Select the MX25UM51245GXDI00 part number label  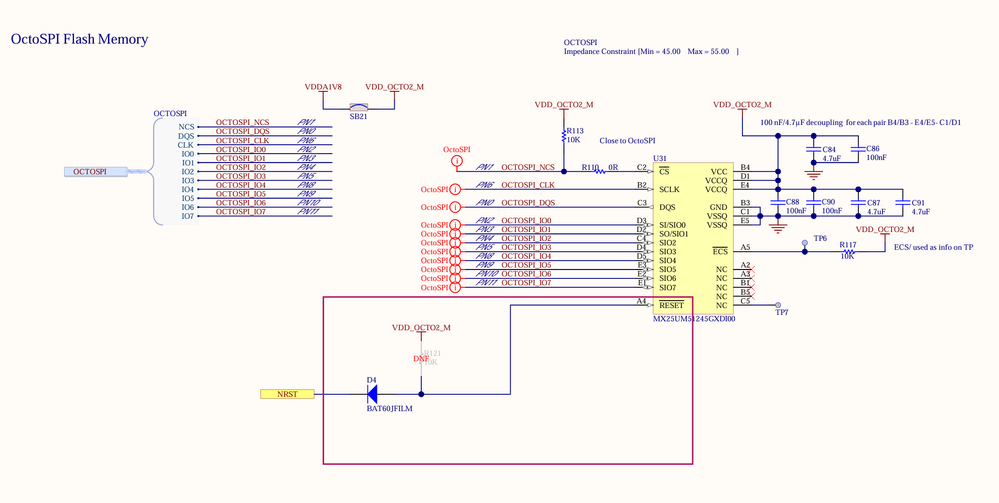pos(694,319)
